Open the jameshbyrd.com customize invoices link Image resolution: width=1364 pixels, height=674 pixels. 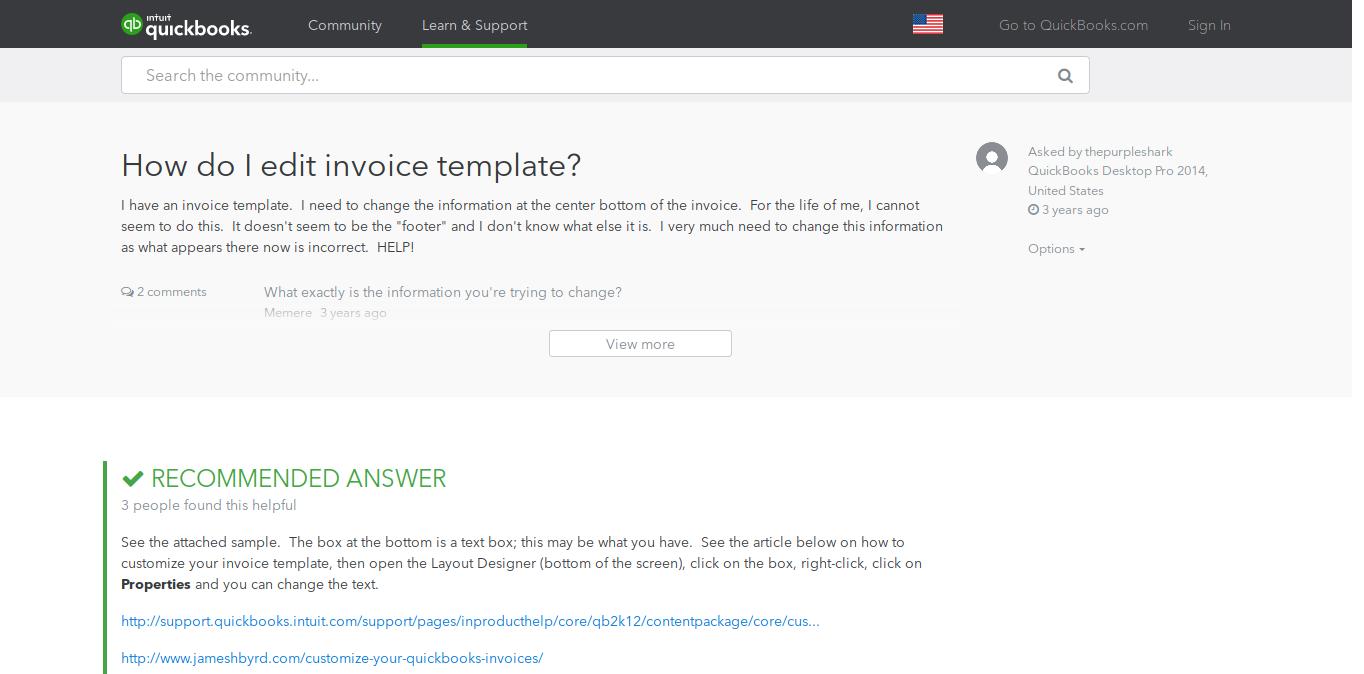[332, 658]
